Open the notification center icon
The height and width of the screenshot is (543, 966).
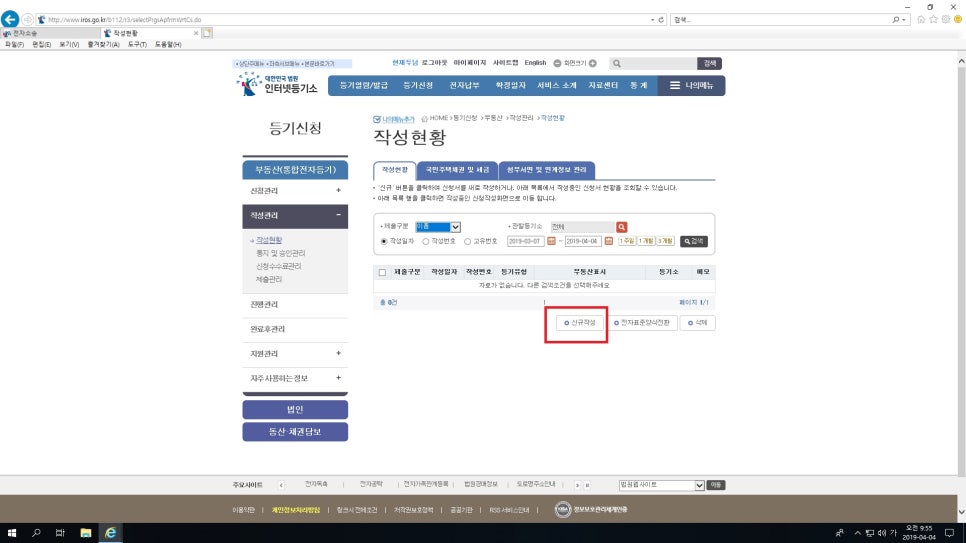pyautogui.click(x=949, y=533)
